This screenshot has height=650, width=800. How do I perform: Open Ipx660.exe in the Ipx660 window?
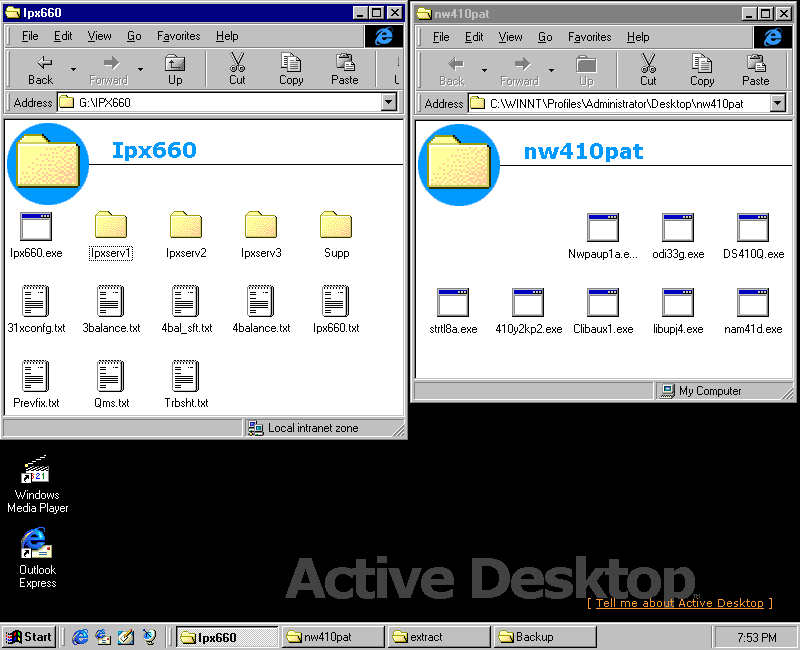(x=36, y=236)
